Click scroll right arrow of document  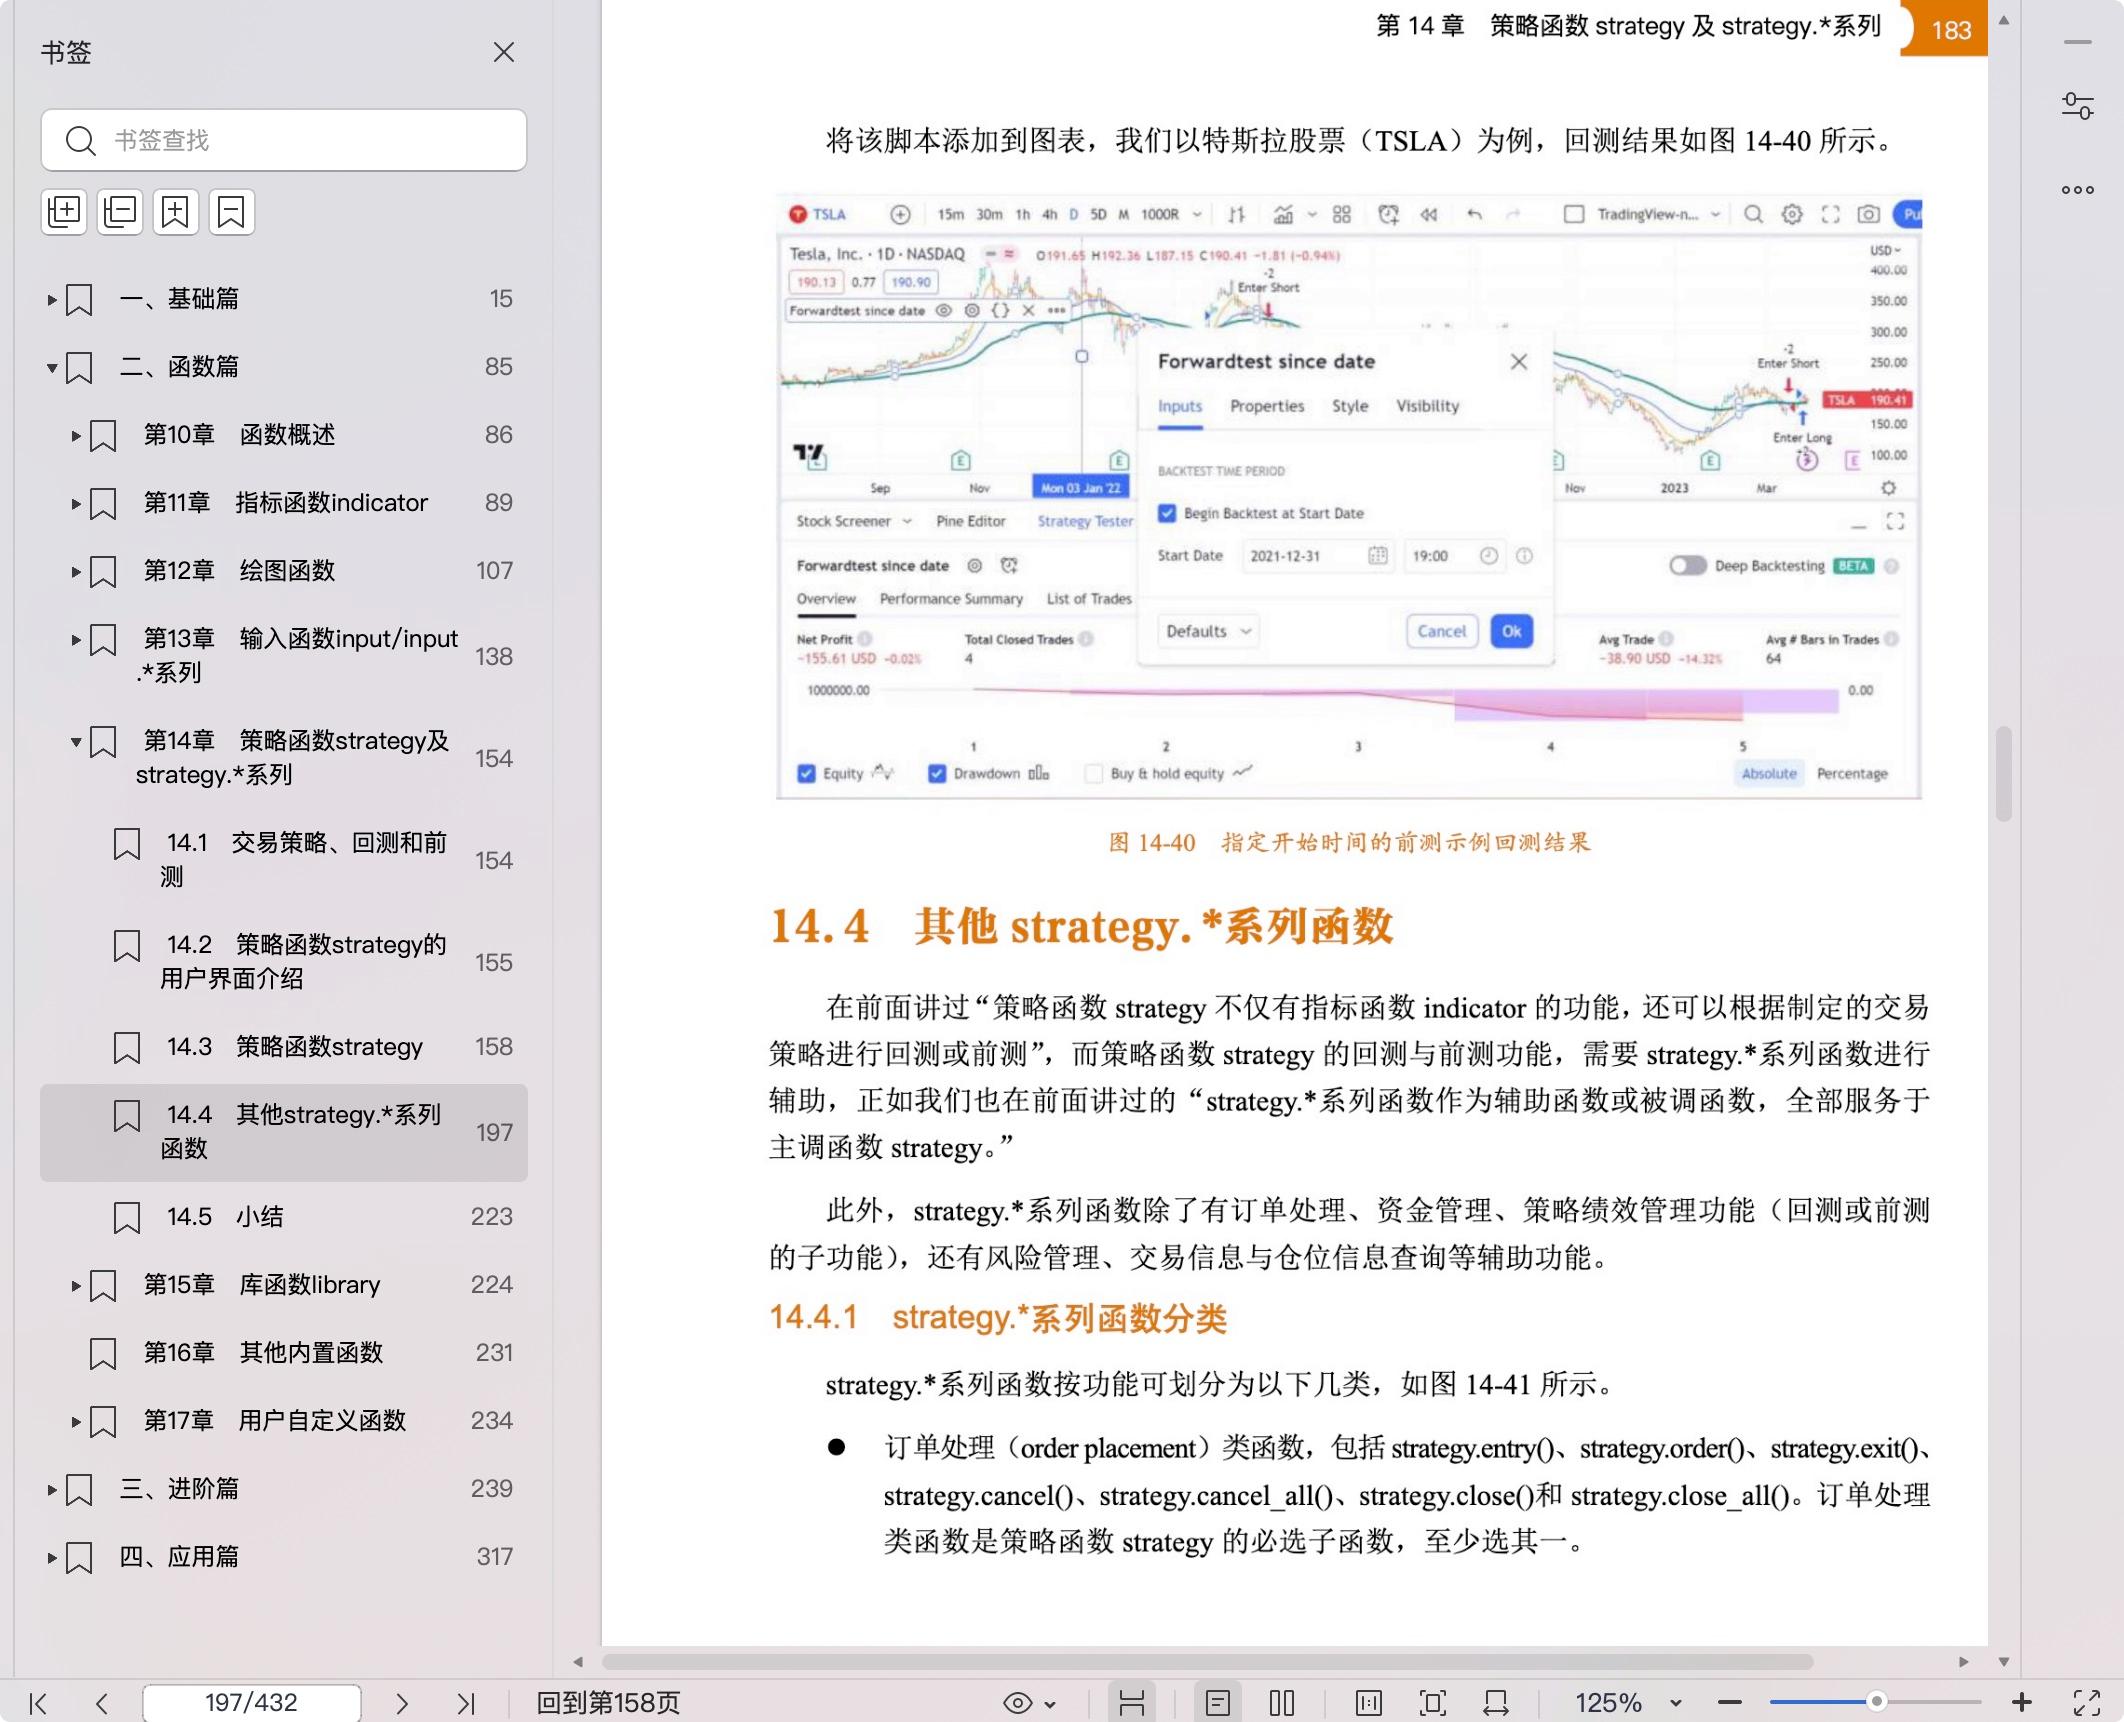(1964, 1662)
